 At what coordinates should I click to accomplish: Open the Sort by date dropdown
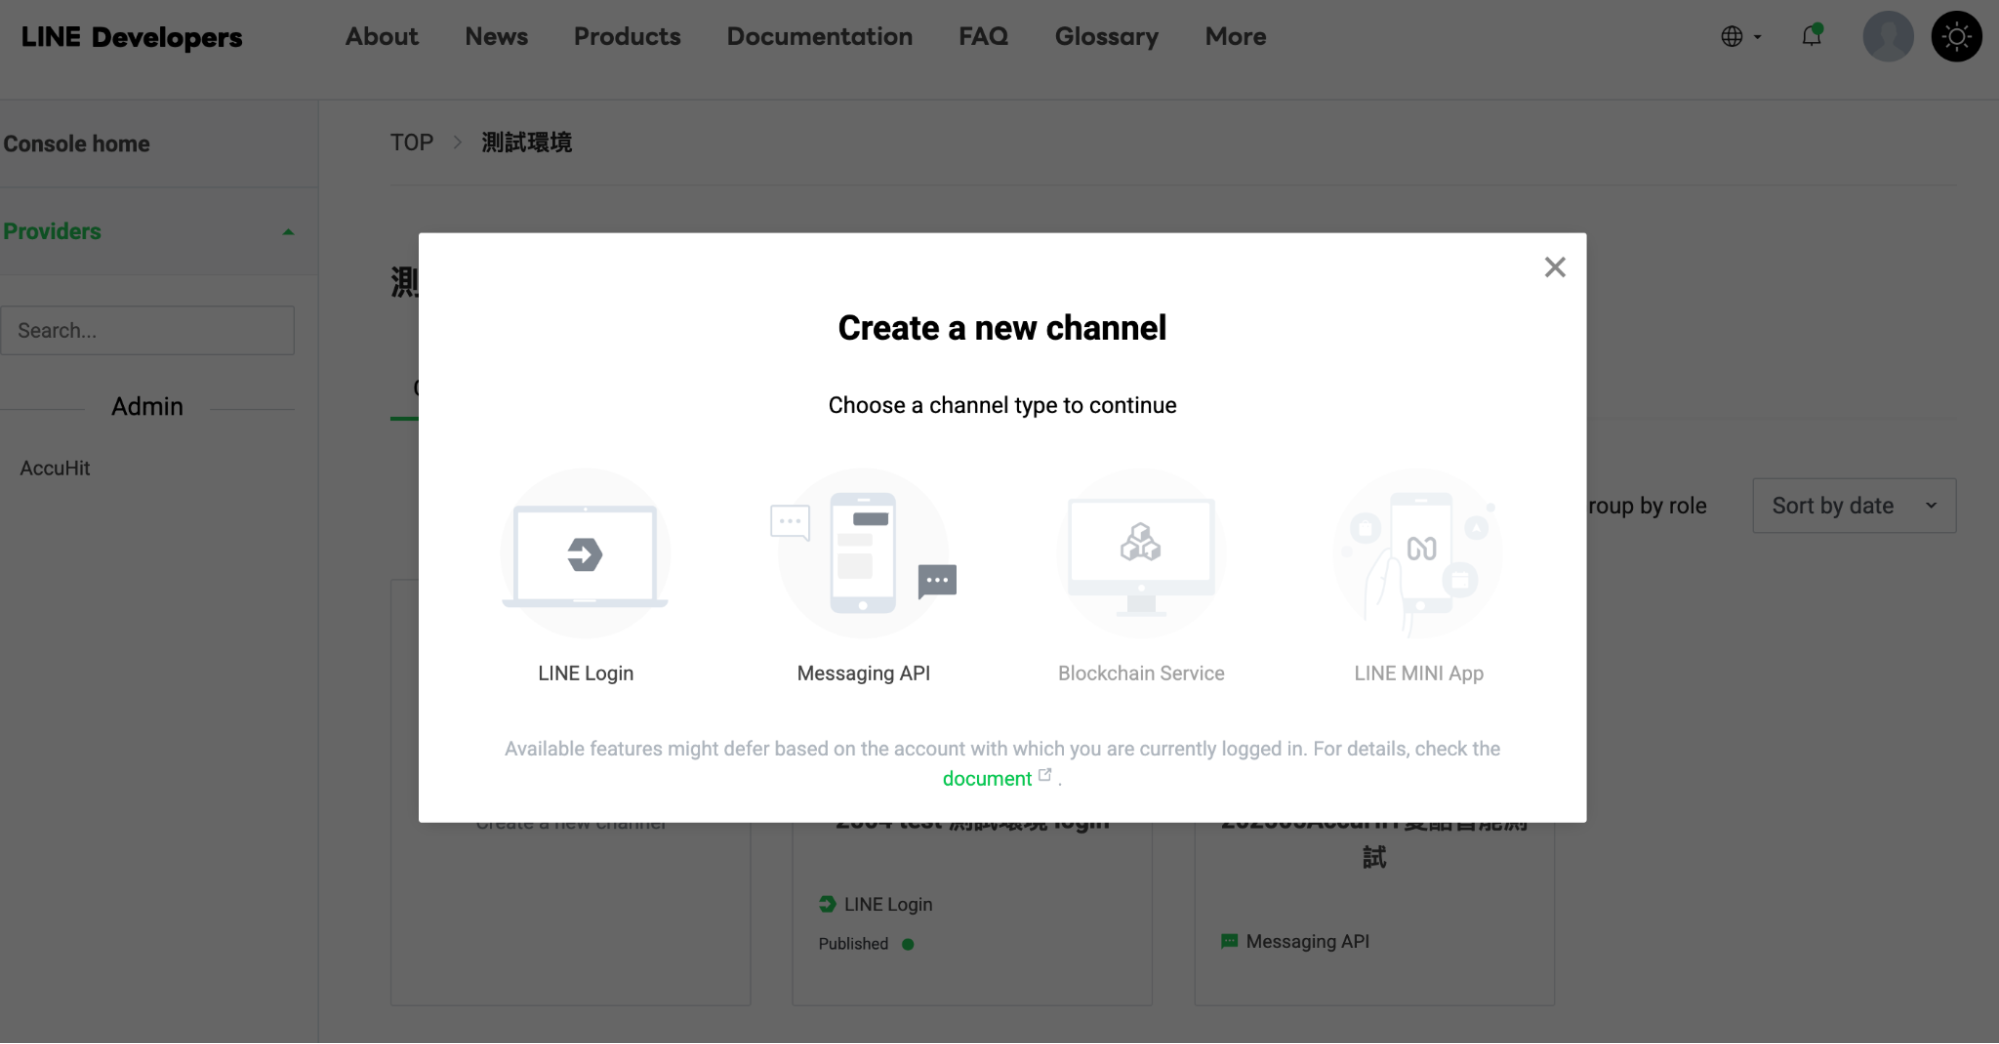tap(1854, 506)
